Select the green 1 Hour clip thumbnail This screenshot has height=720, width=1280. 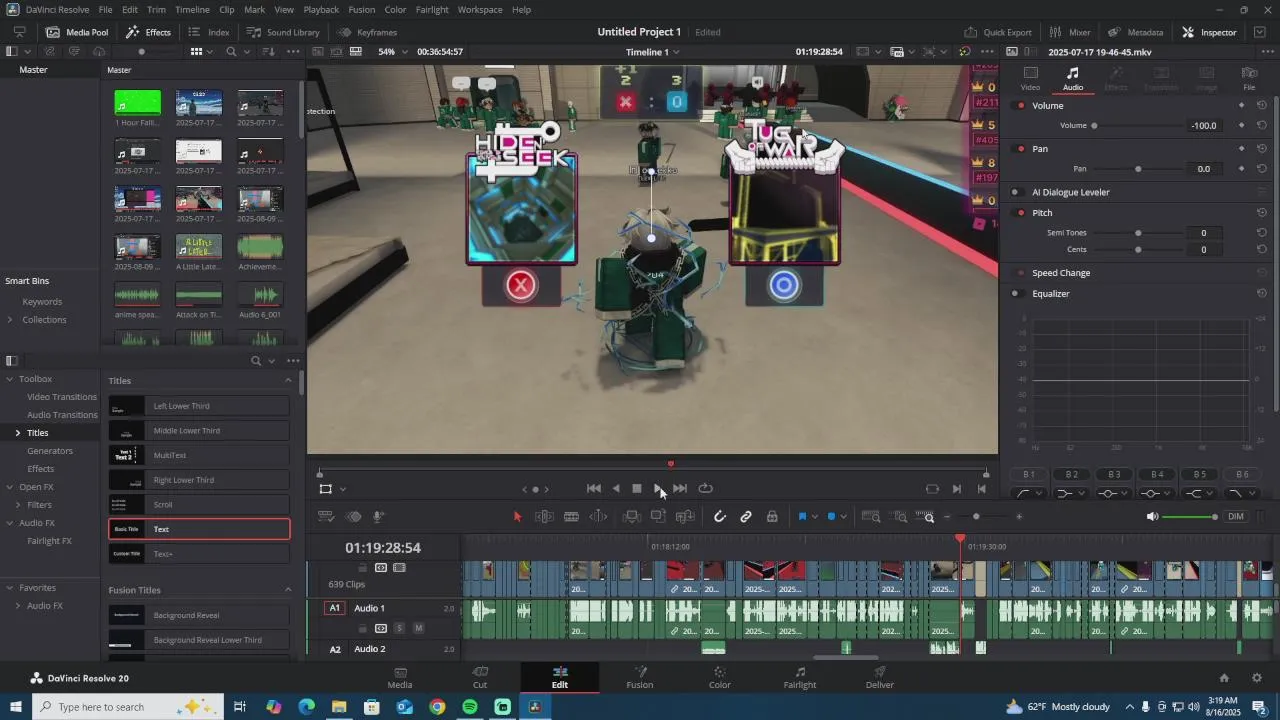138,102
